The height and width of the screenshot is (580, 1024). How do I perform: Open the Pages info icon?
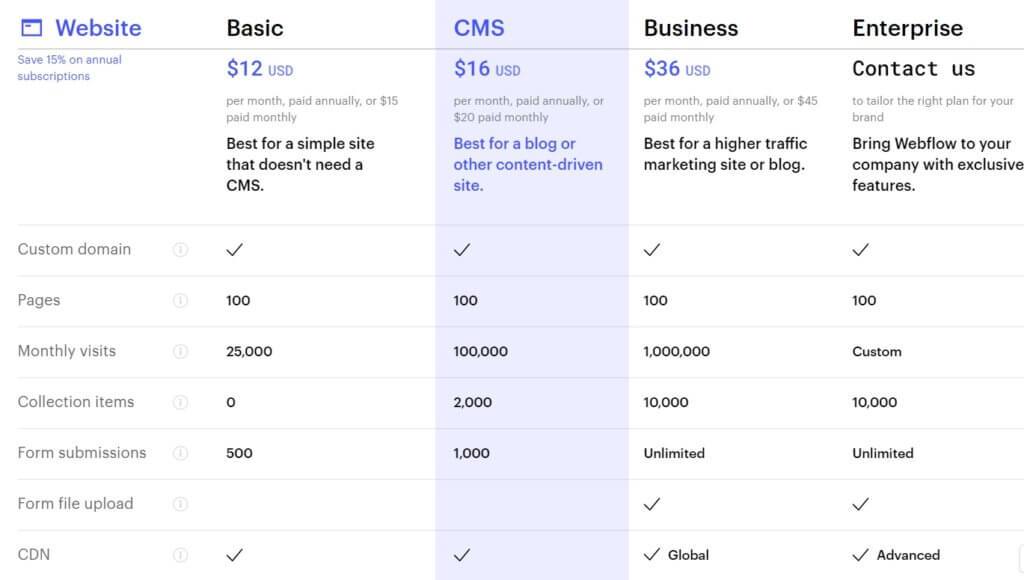[180, 300]
